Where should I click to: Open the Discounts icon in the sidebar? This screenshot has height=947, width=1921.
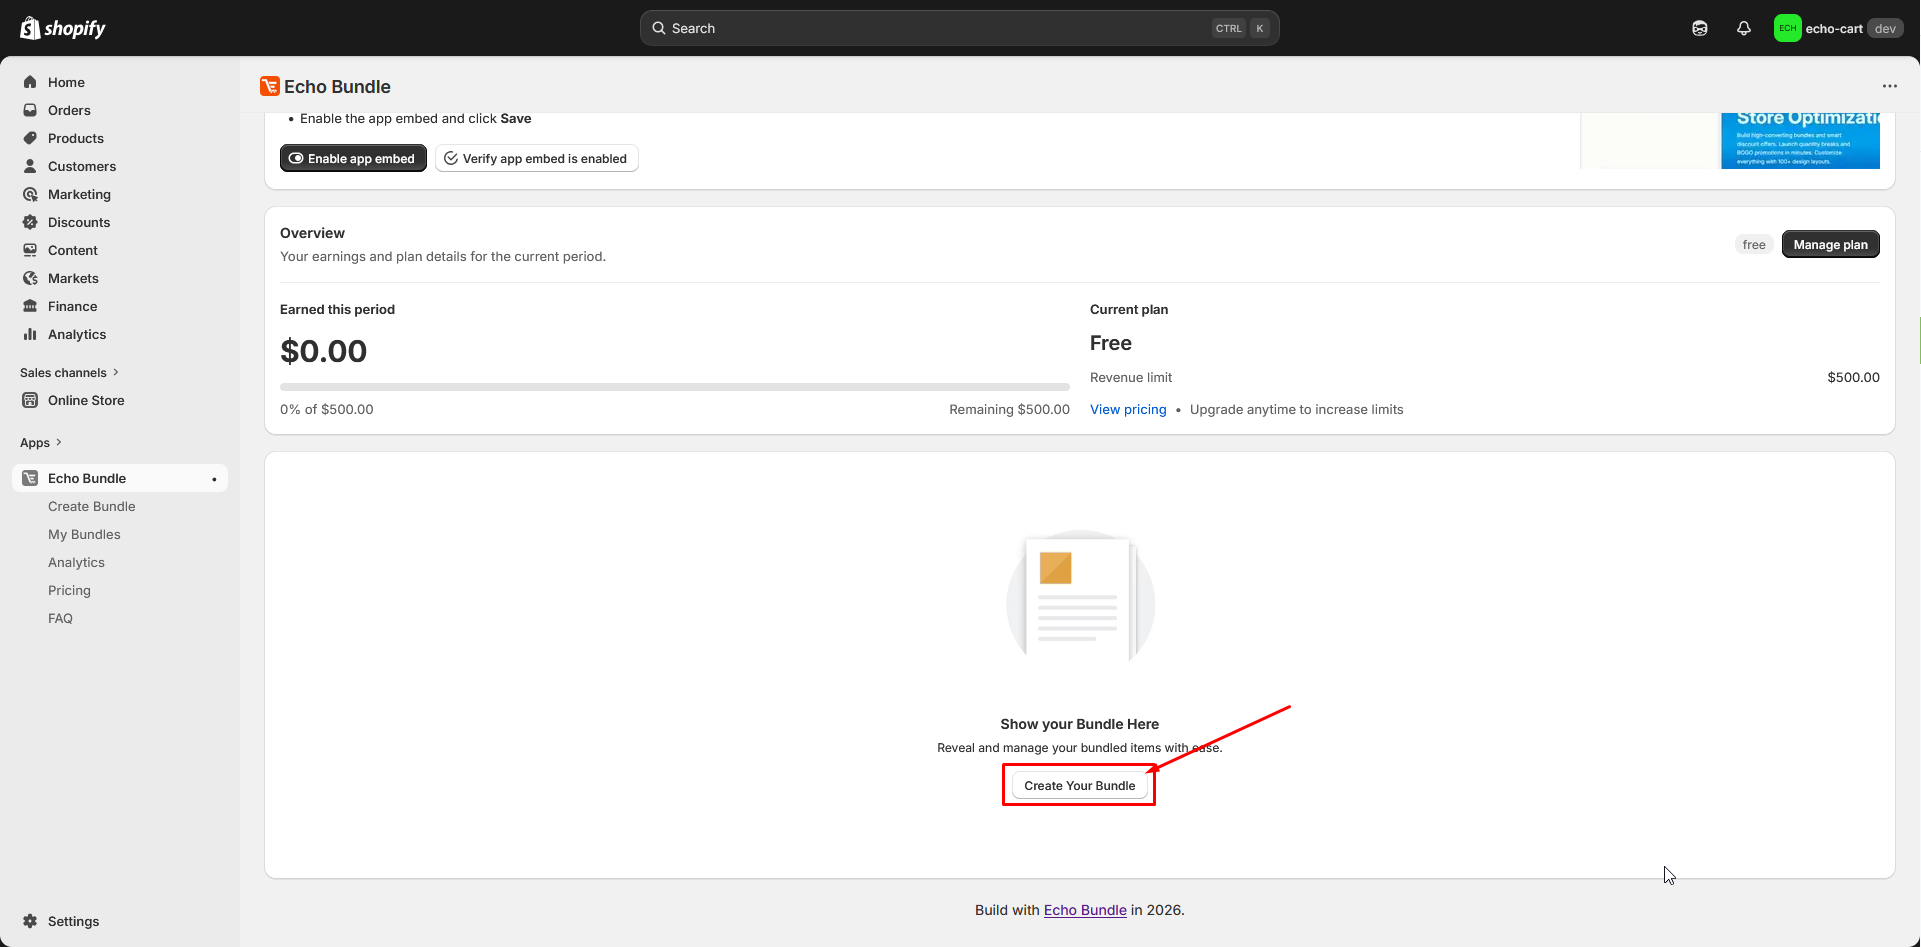point(30,222)
